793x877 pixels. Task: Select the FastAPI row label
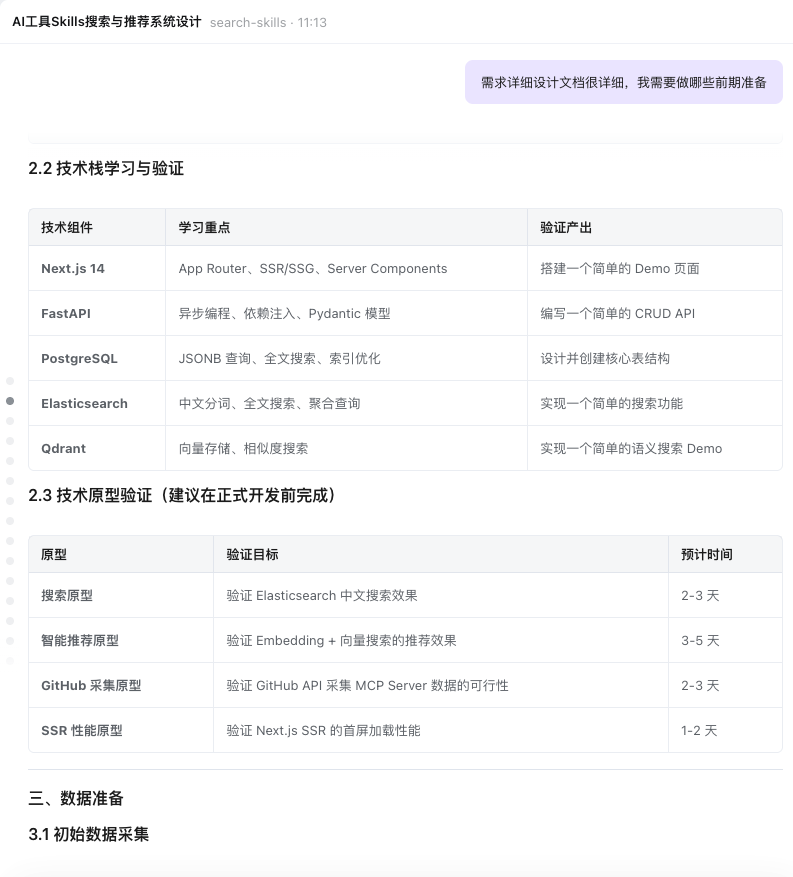[x=66, y=314]
